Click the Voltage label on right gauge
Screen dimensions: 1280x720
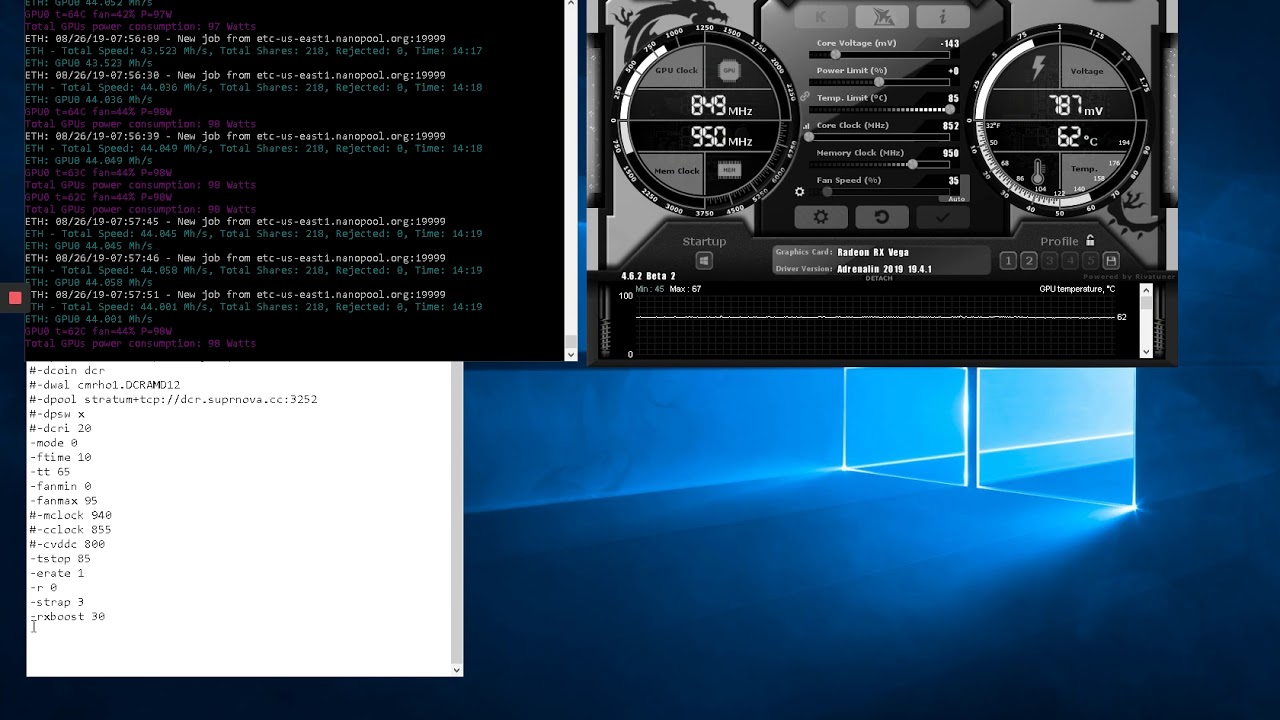pyautogui.click(x=1086, y=71)
